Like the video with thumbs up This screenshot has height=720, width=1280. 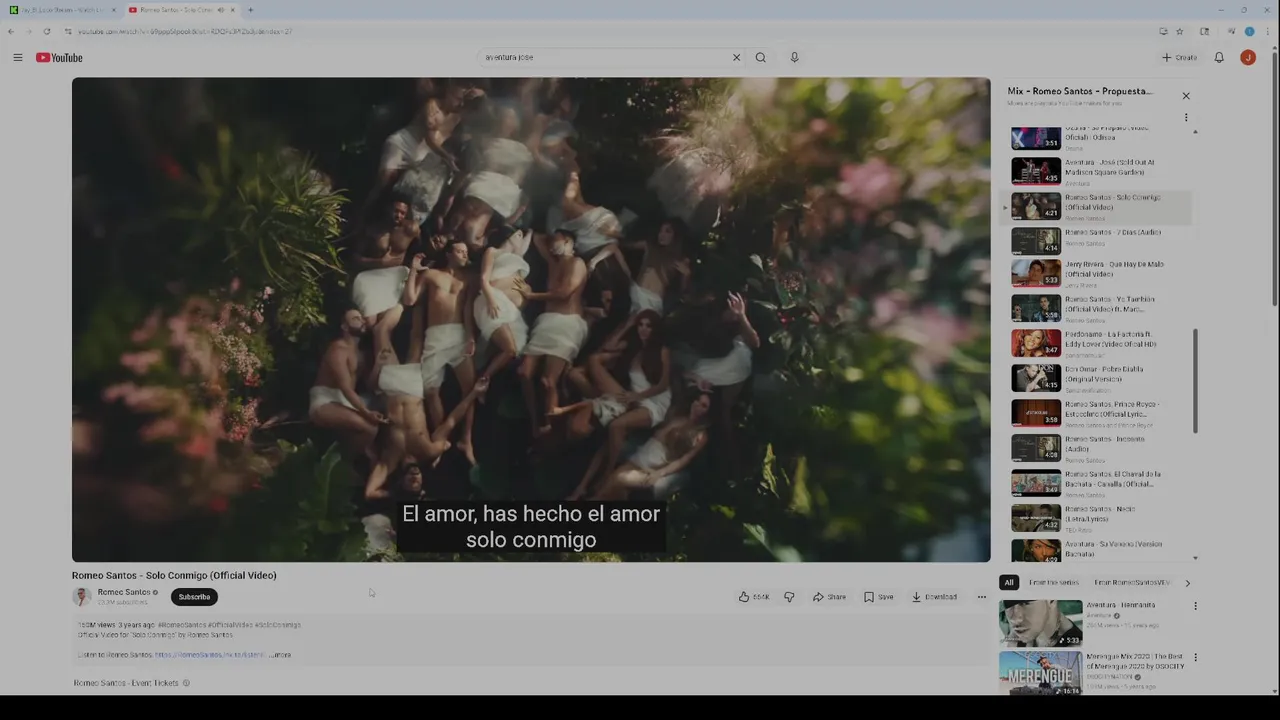[754, 597]
